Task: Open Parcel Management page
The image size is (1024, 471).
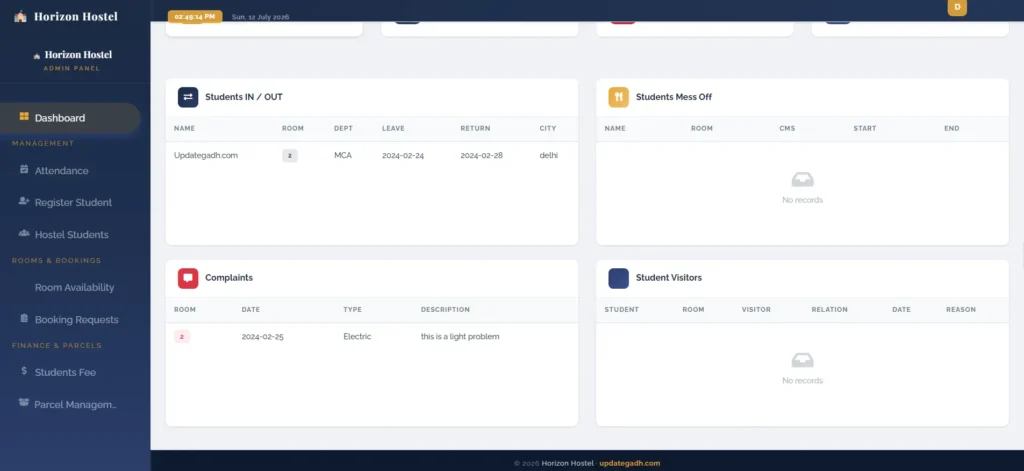Action: coord(70,404)
